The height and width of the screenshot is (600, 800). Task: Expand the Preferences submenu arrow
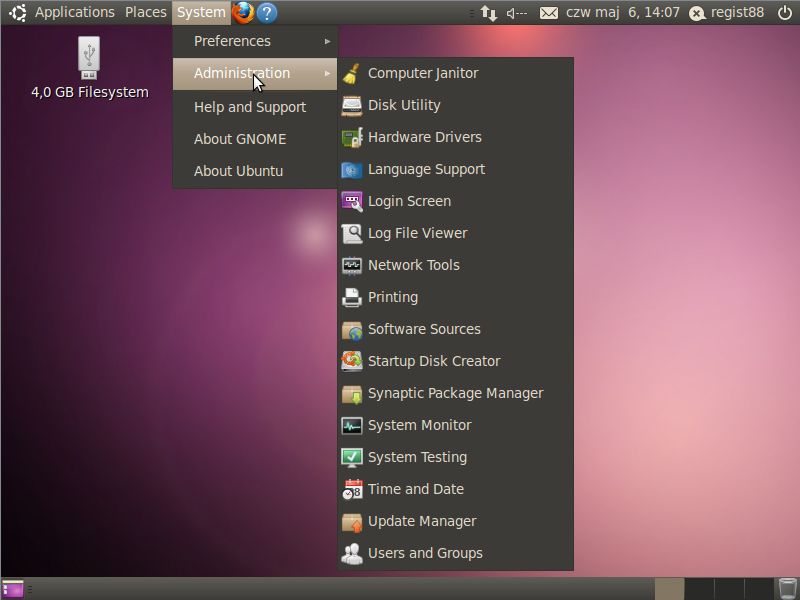328,41
